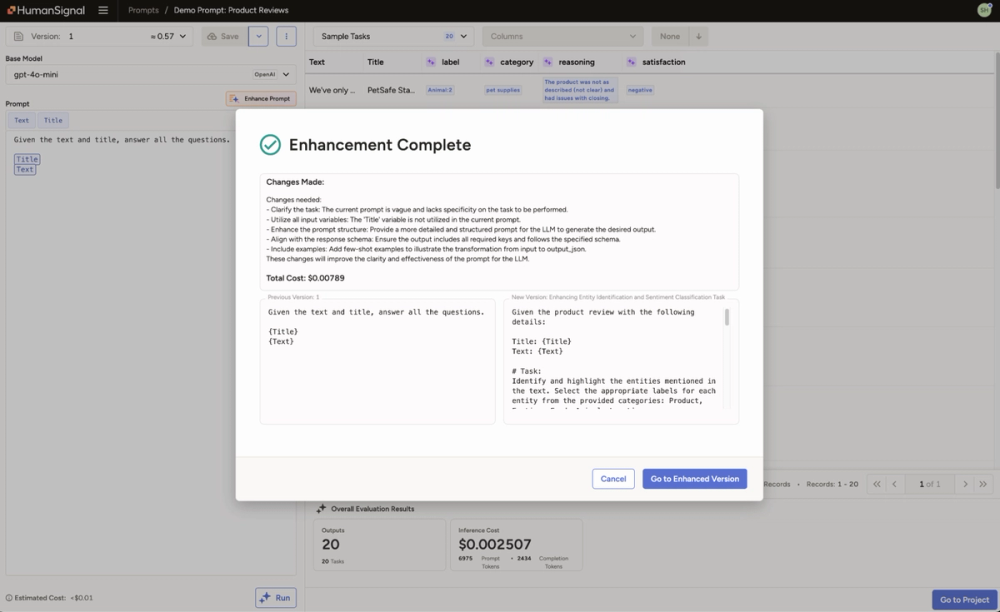Click the negative satisfaction tag
Viewport: 1000px width, 612px height.
[640, 90]
